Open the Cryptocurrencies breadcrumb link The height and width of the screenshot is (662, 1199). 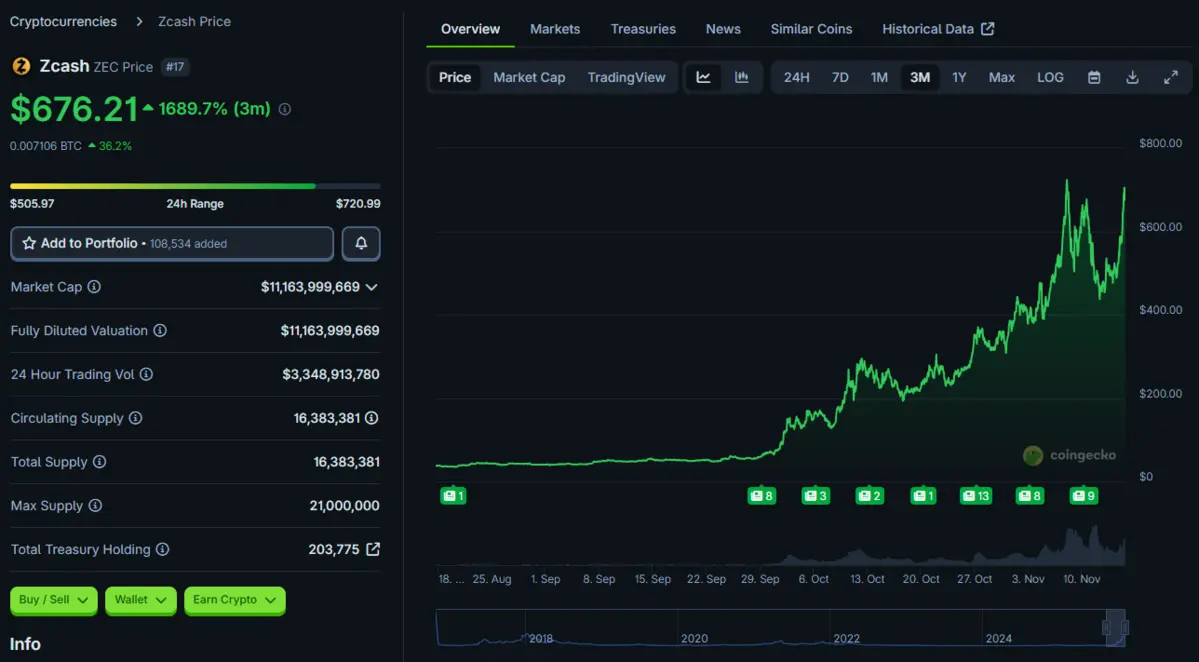(x=63, y=21)
